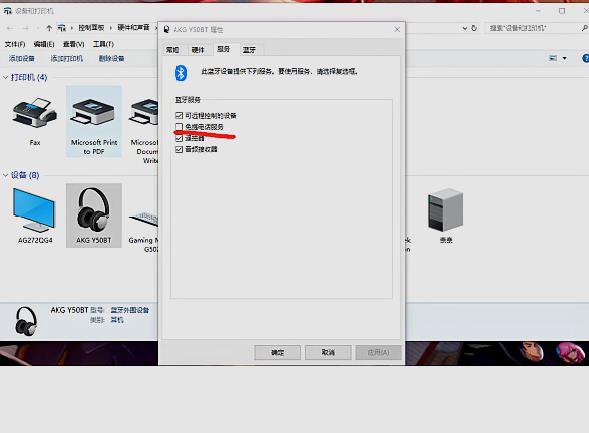Screen dimensions: 589x433
Task: Toggle the 可远程控制的设备 checkbox
Action: [179, 115]
